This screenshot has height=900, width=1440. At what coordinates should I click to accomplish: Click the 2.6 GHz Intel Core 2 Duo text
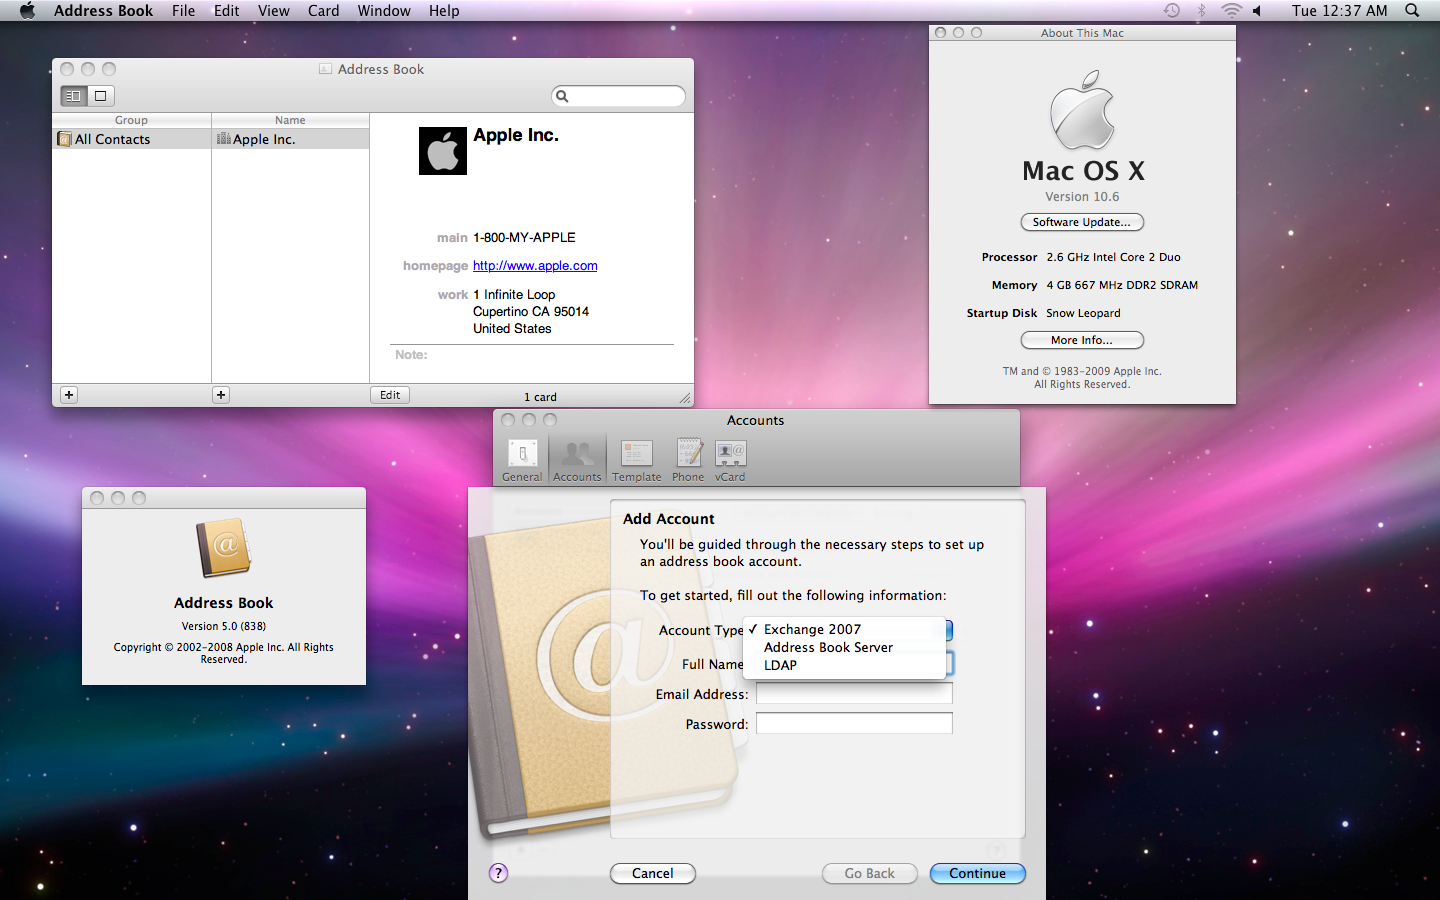(x=1113, y=257)
